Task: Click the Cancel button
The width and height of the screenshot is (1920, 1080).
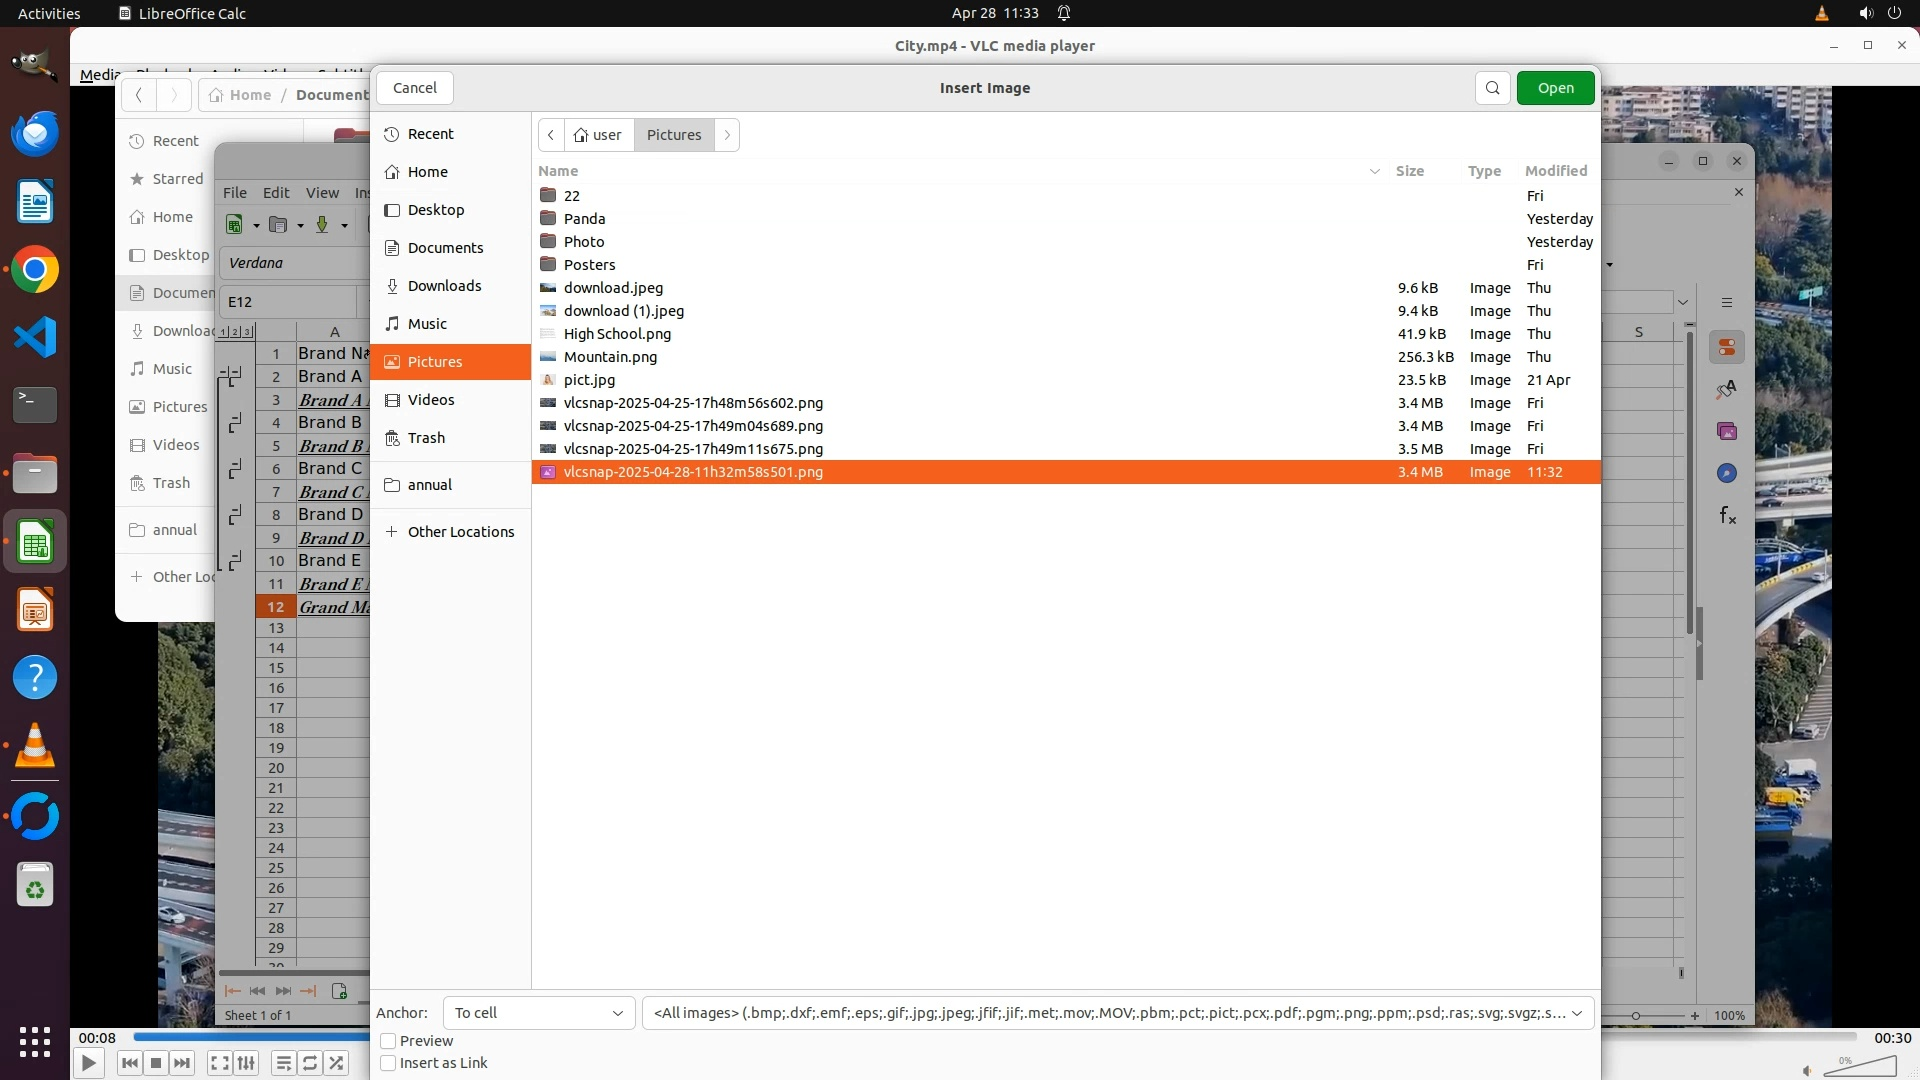Action: pos(414,88)
